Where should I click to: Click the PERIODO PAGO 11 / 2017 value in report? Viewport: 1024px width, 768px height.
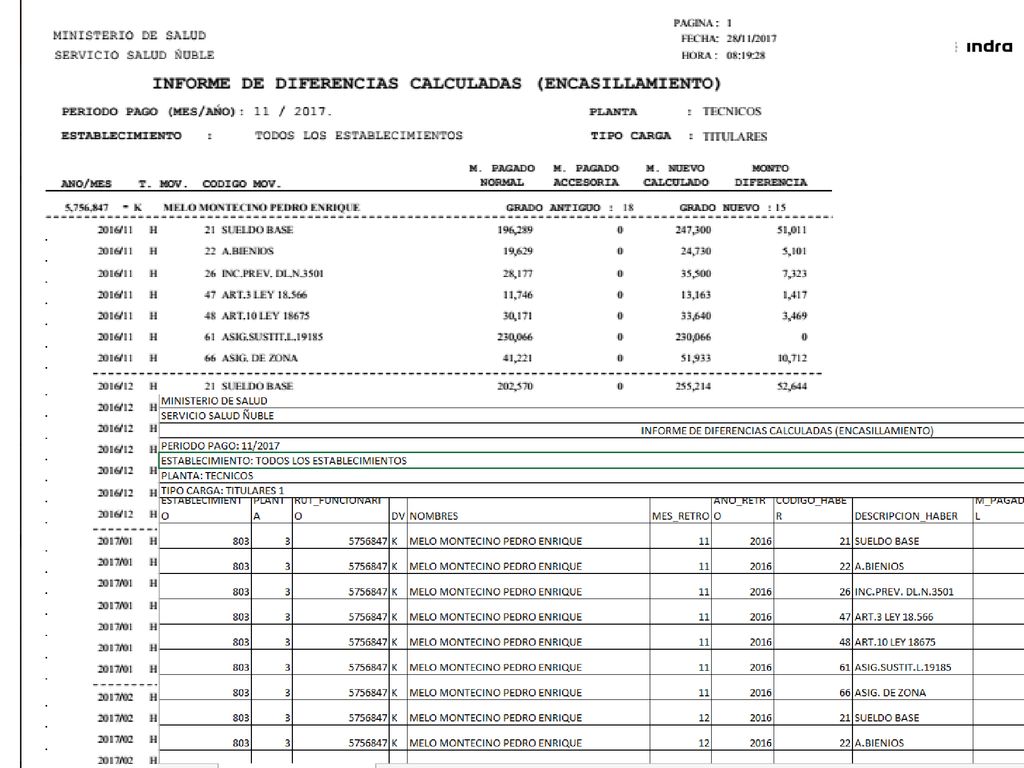293,111
